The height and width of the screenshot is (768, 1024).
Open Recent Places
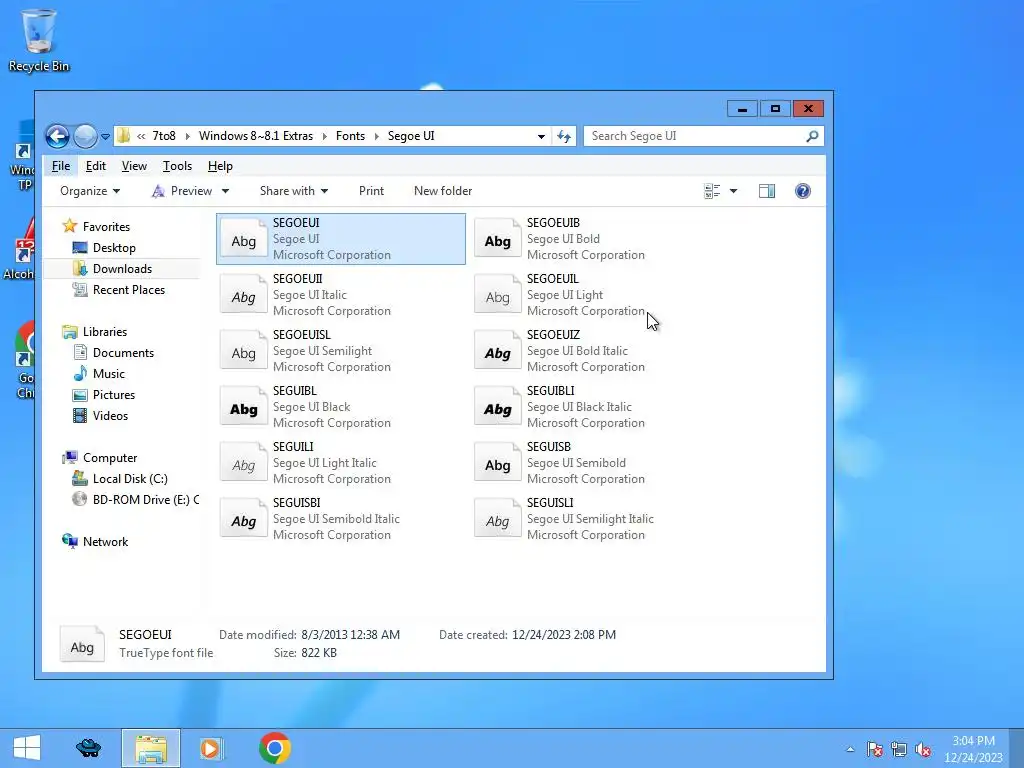pyautogui.click(x=119, y=289)
